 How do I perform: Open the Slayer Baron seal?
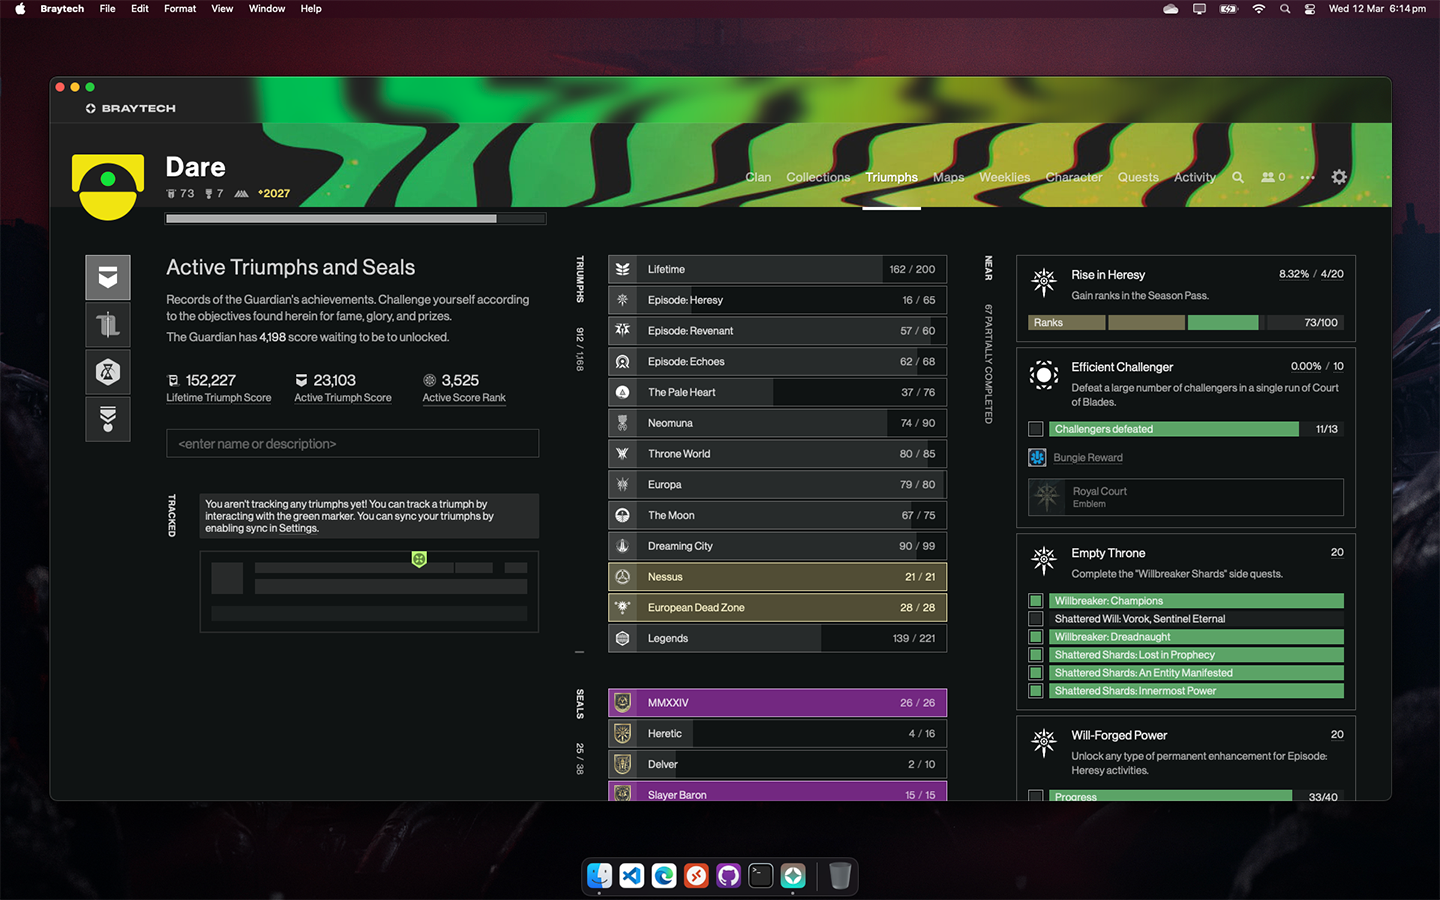[777, 792]
